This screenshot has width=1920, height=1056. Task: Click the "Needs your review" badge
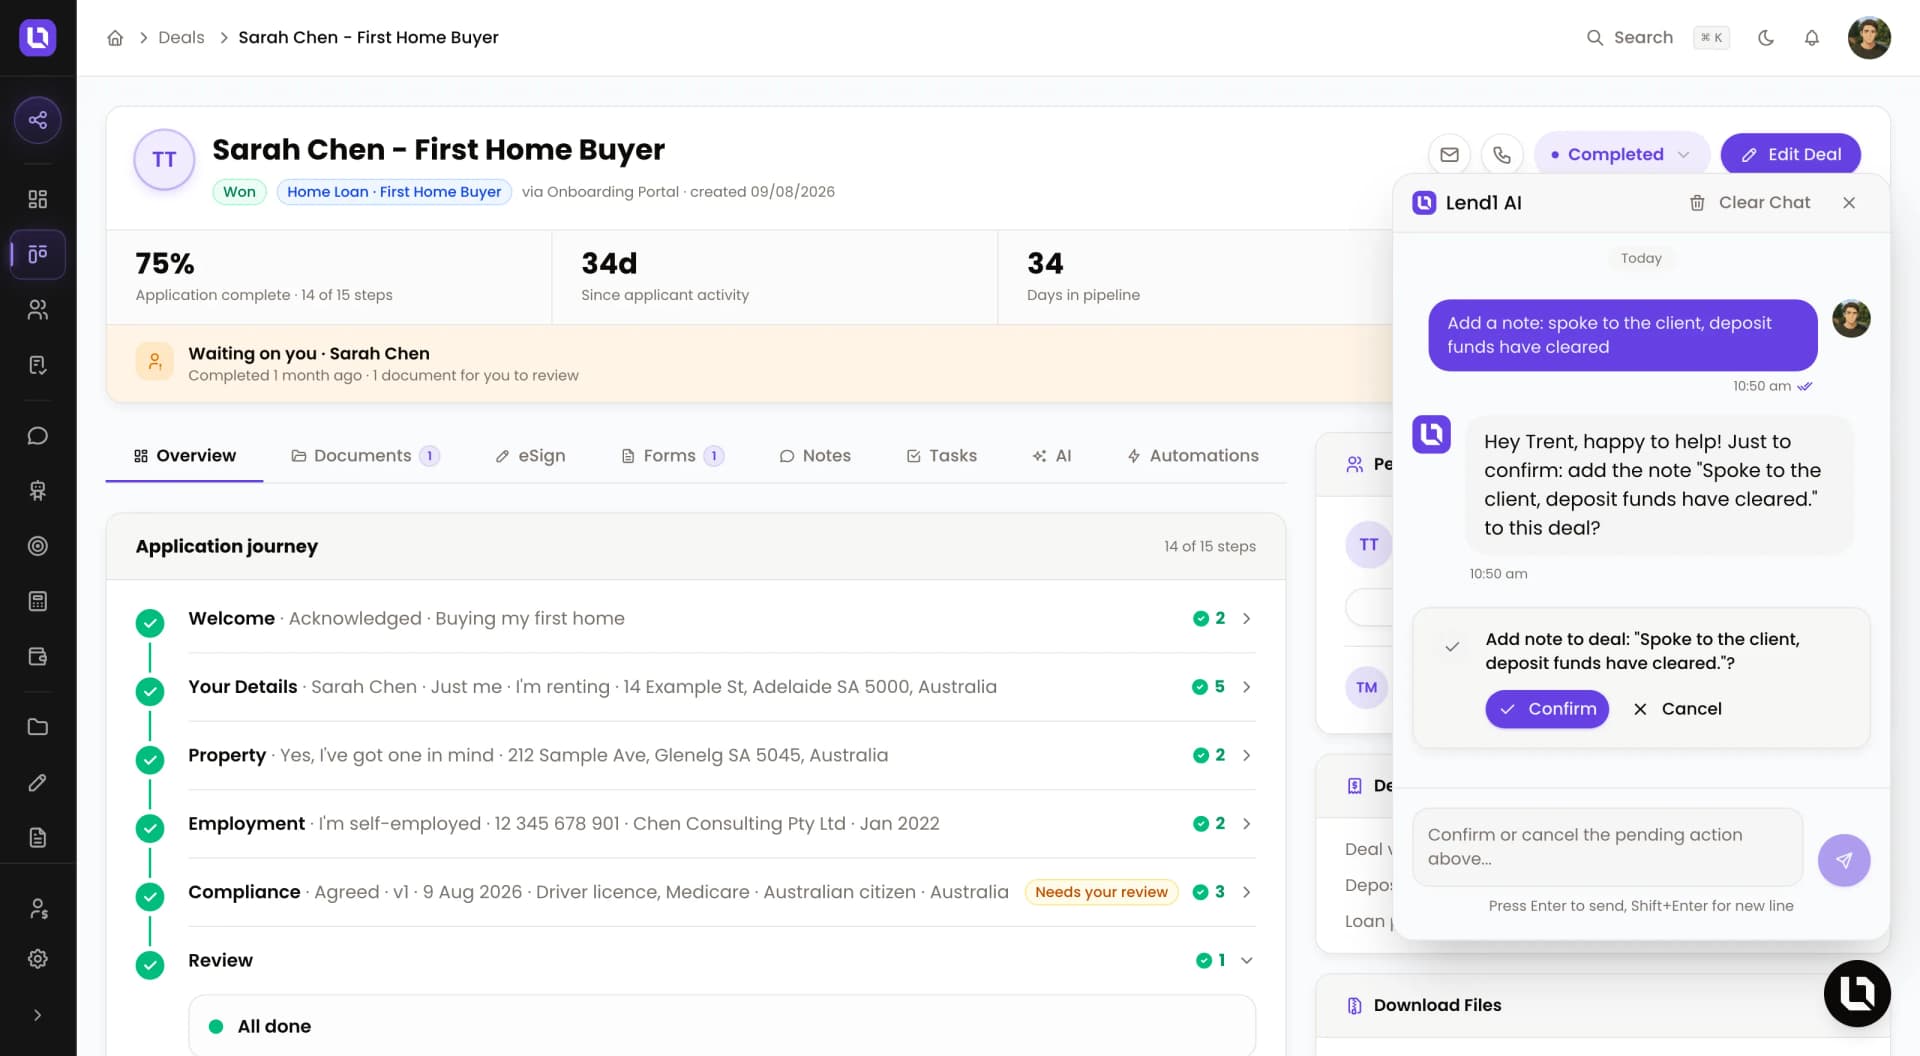click(x=1101, y=892)
